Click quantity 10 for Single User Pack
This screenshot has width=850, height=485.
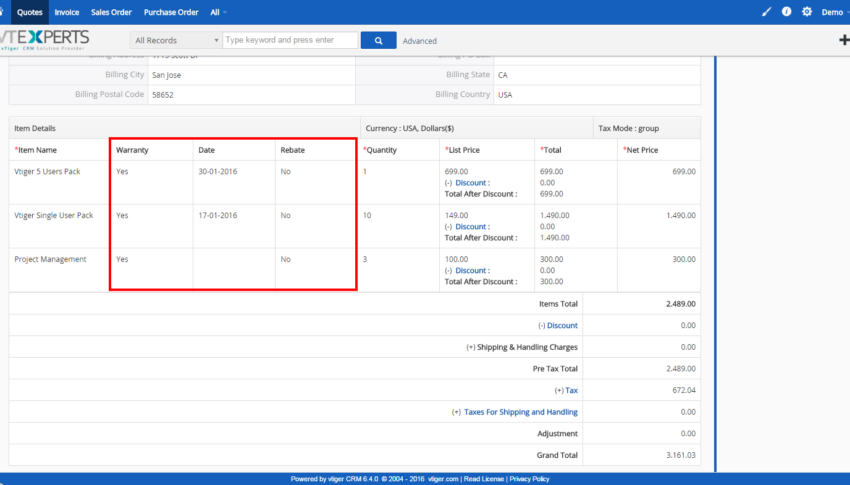tap(367, 215)
